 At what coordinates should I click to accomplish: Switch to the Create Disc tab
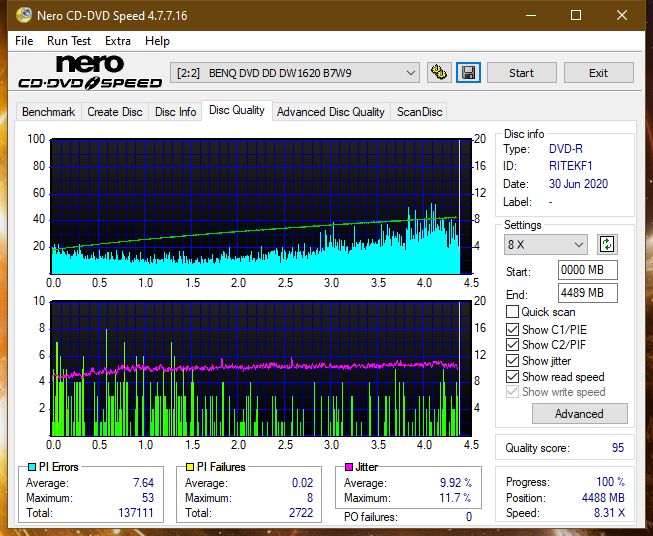tap(115, 112)
